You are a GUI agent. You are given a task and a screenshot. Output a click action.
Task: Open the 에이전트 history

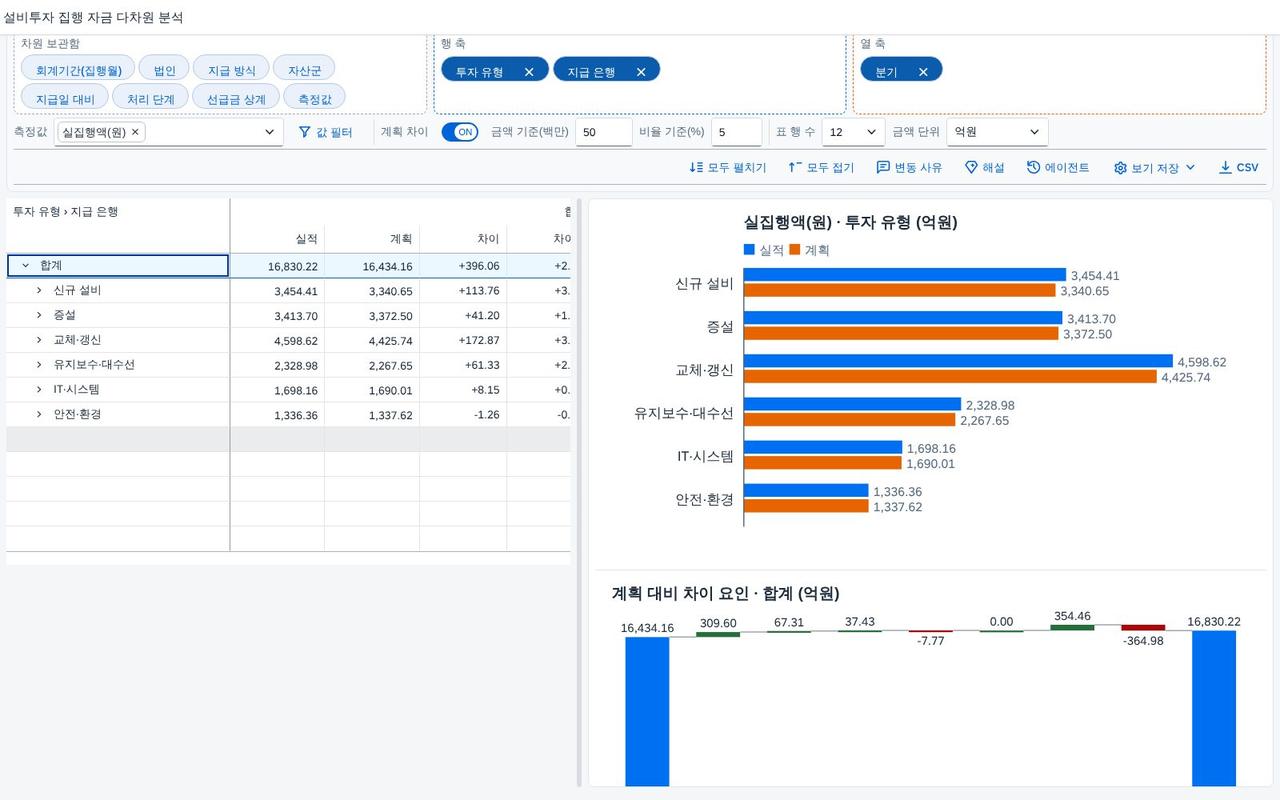point(1058,168)
